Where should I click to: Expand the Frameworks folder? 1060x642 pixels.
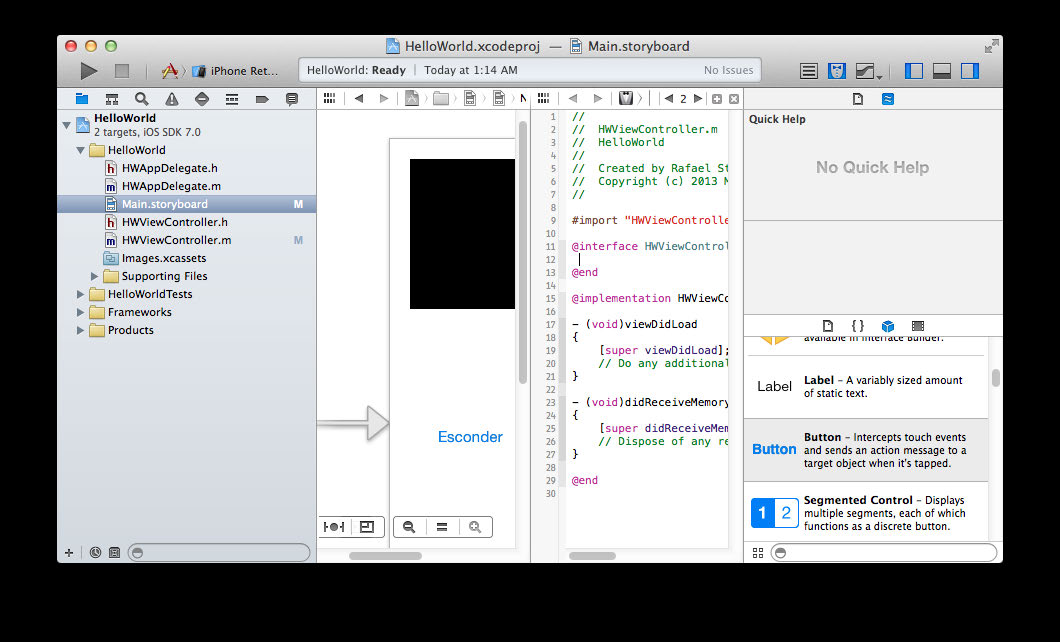point(82,312)
